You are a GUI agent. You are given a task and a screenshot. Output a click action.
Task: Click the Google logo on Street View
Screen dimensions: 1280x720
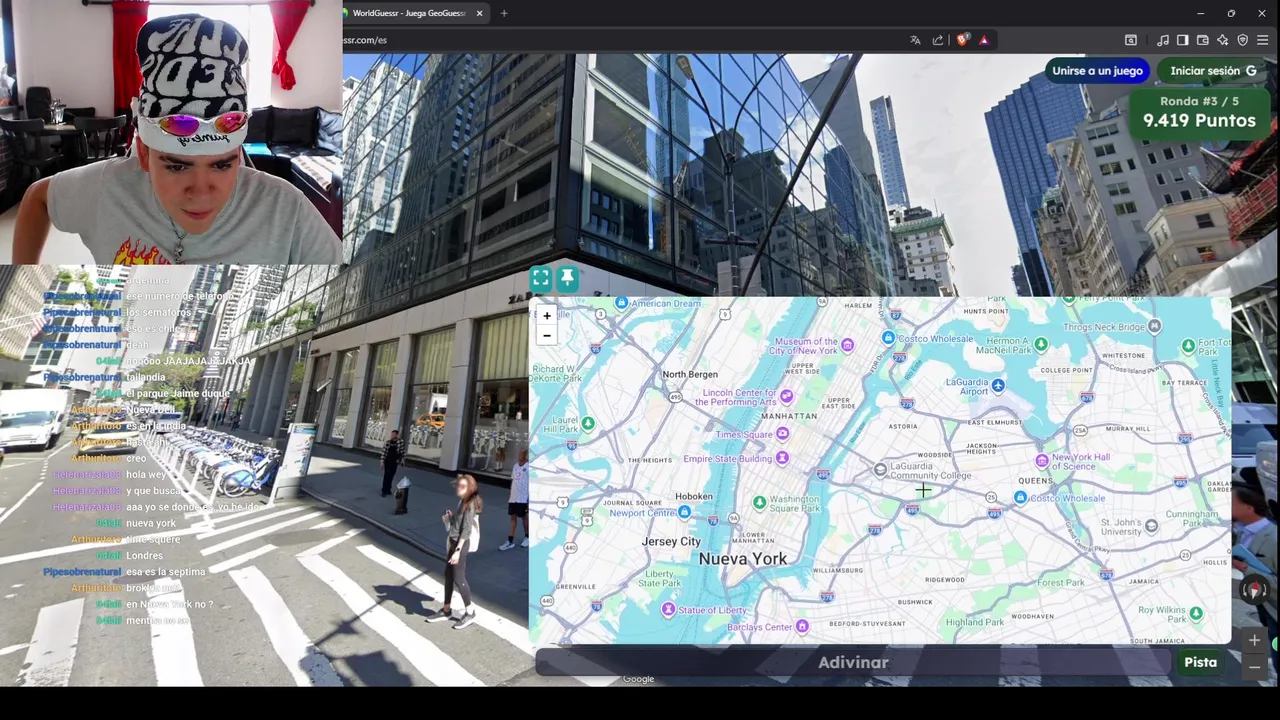pos(638,679)
